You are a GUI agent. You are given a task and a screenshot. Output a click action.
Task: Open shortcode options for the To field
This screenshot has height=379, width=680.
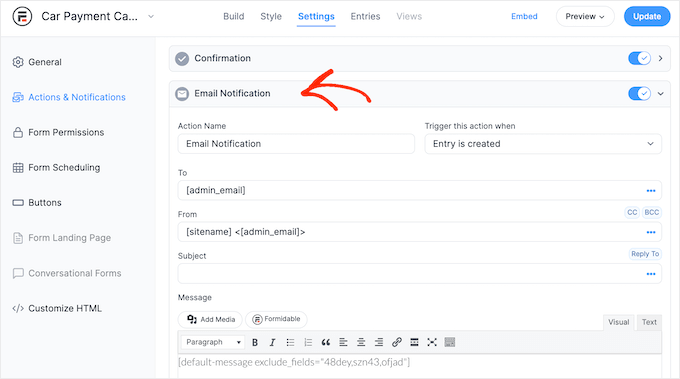(x=651, y=190)
